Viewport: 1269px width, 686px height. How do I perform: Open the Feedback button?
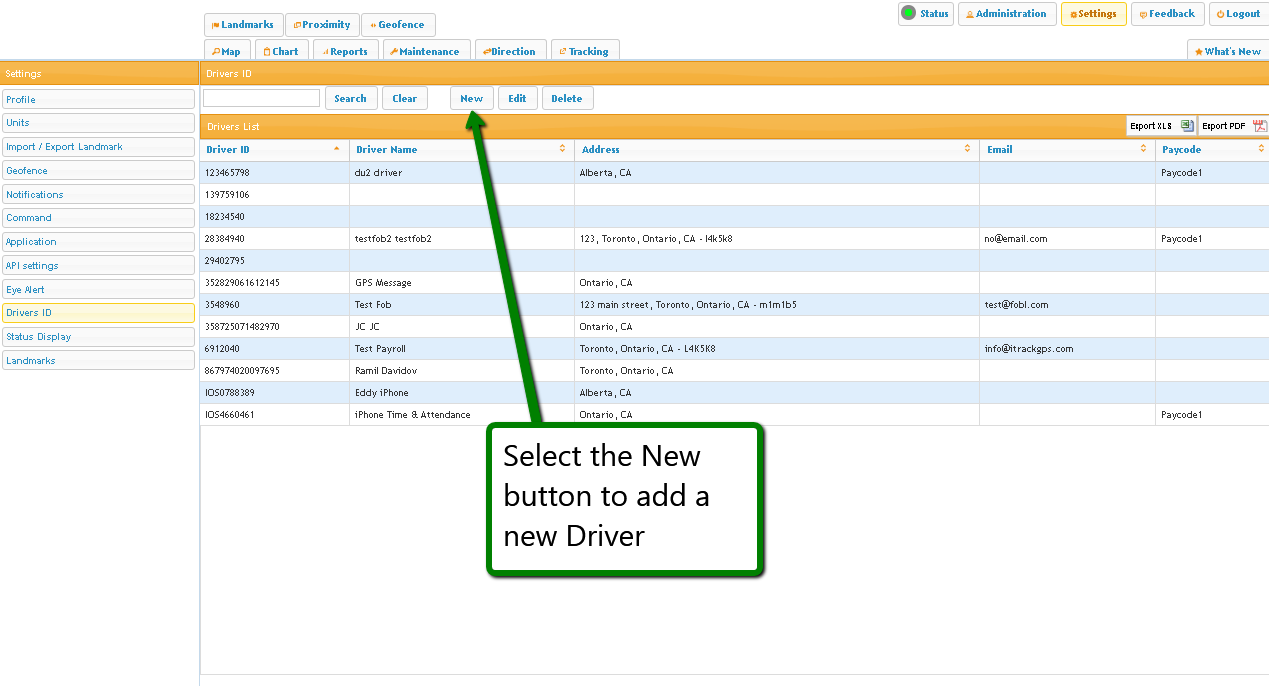coord(1167,14)
